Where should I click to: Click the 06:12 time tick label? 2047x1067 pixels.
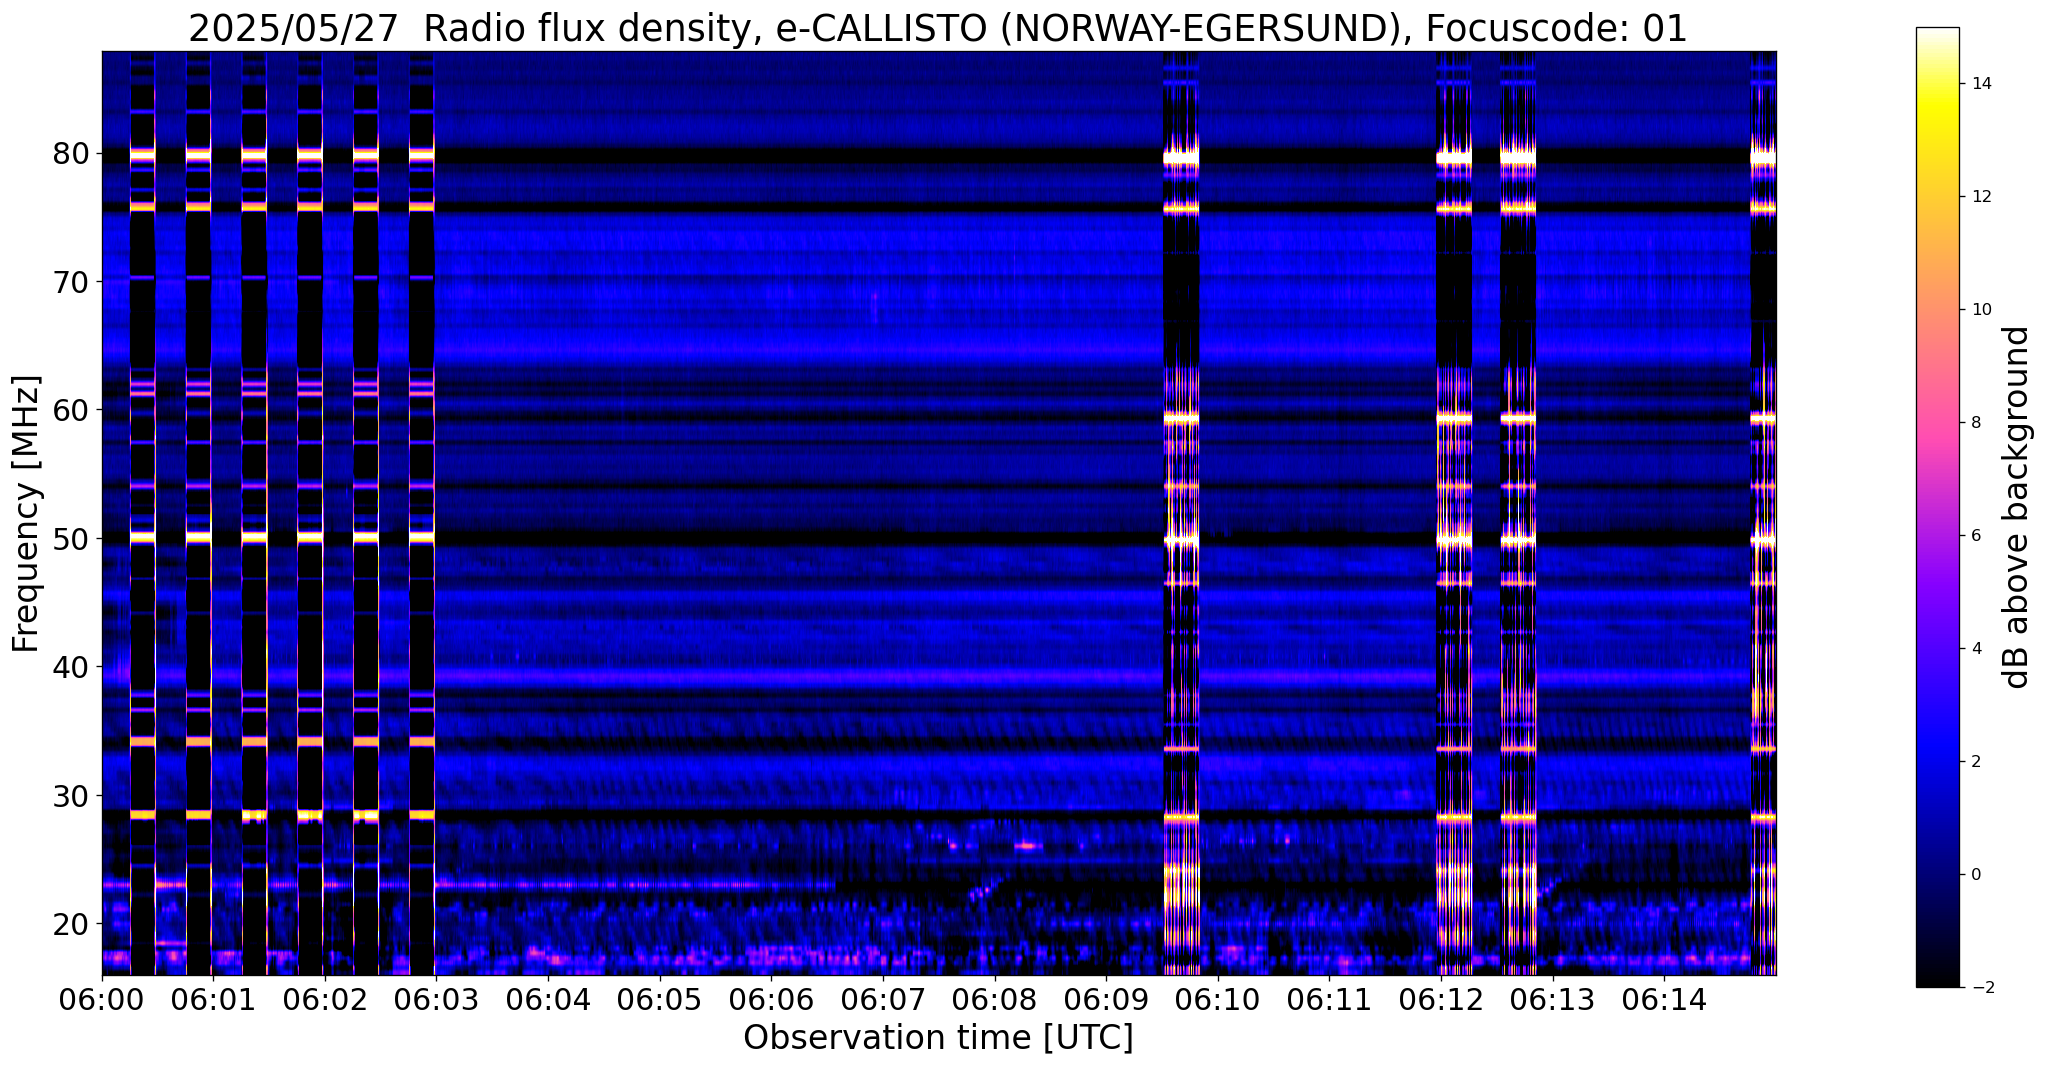point(1441,1001)
